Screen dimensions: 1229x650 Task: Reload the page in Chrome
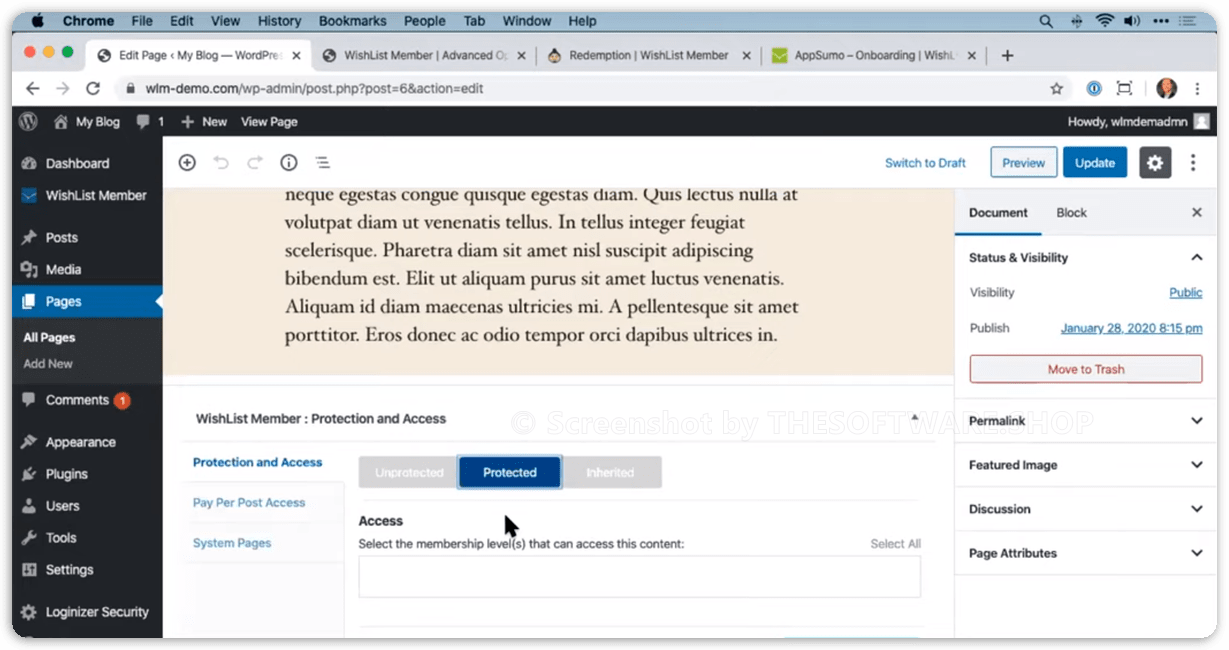[x=93, y=89]
